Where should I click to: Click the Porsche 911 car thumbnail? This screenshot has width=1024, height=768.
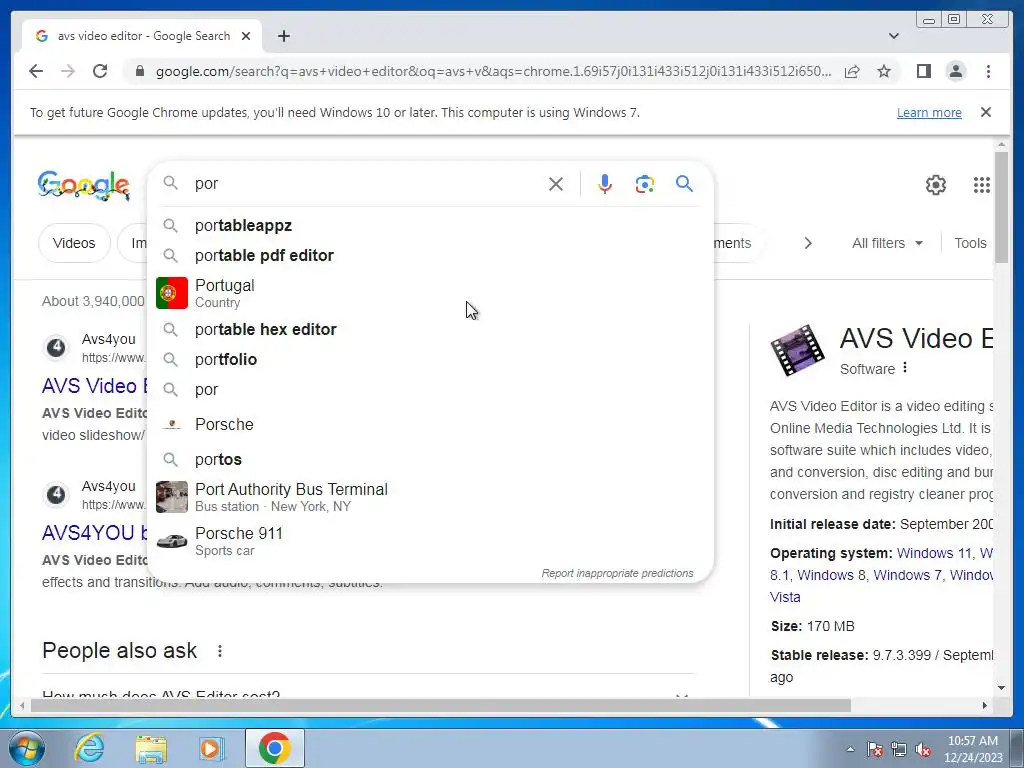pyautogui.click(x=172, y=541)
